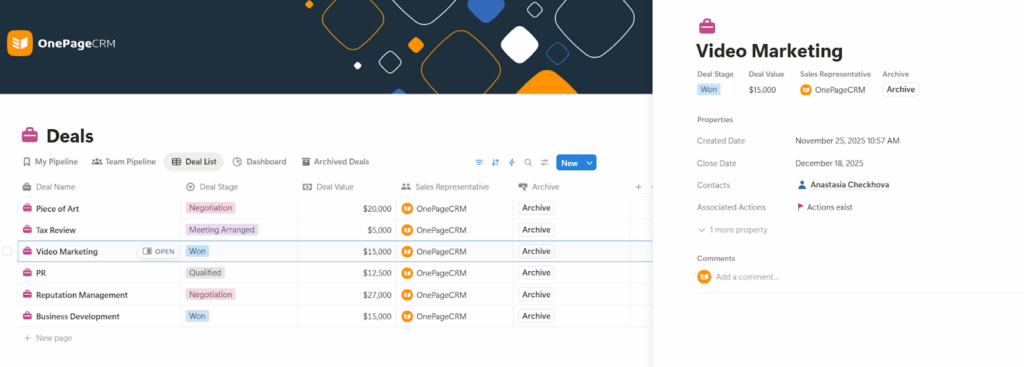Click Archive in the Business Development row
1024x367 pixels.
[x=536, y=316]
